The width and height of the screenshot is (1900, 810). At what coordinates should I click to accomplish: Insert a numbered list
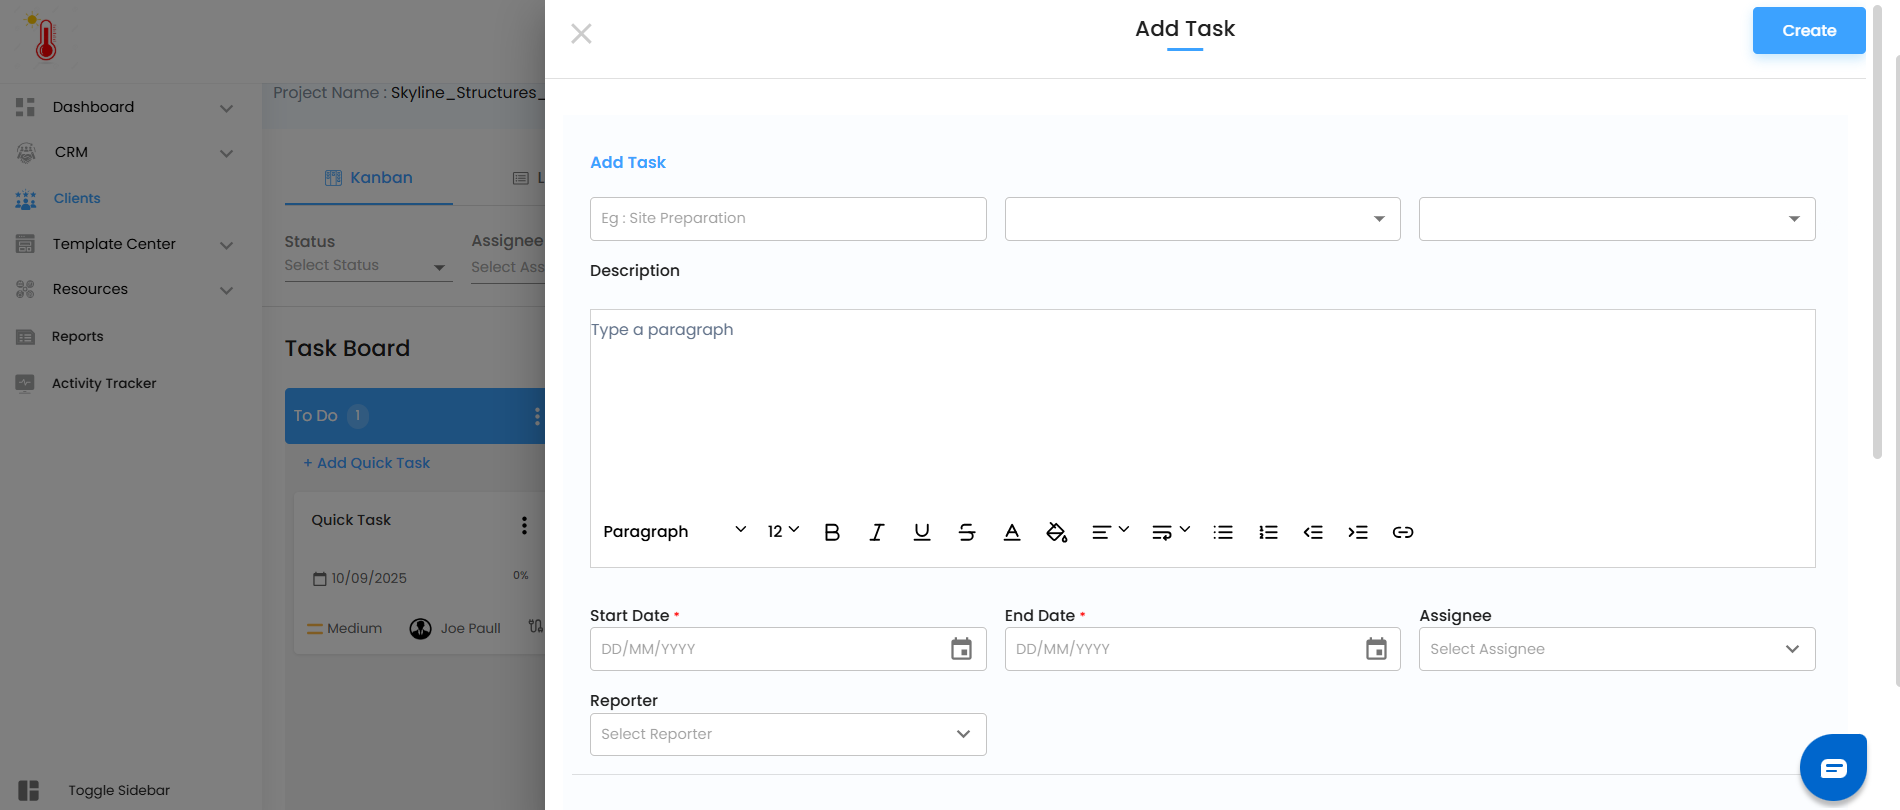pyautogui.click(x=1268, y=532)
